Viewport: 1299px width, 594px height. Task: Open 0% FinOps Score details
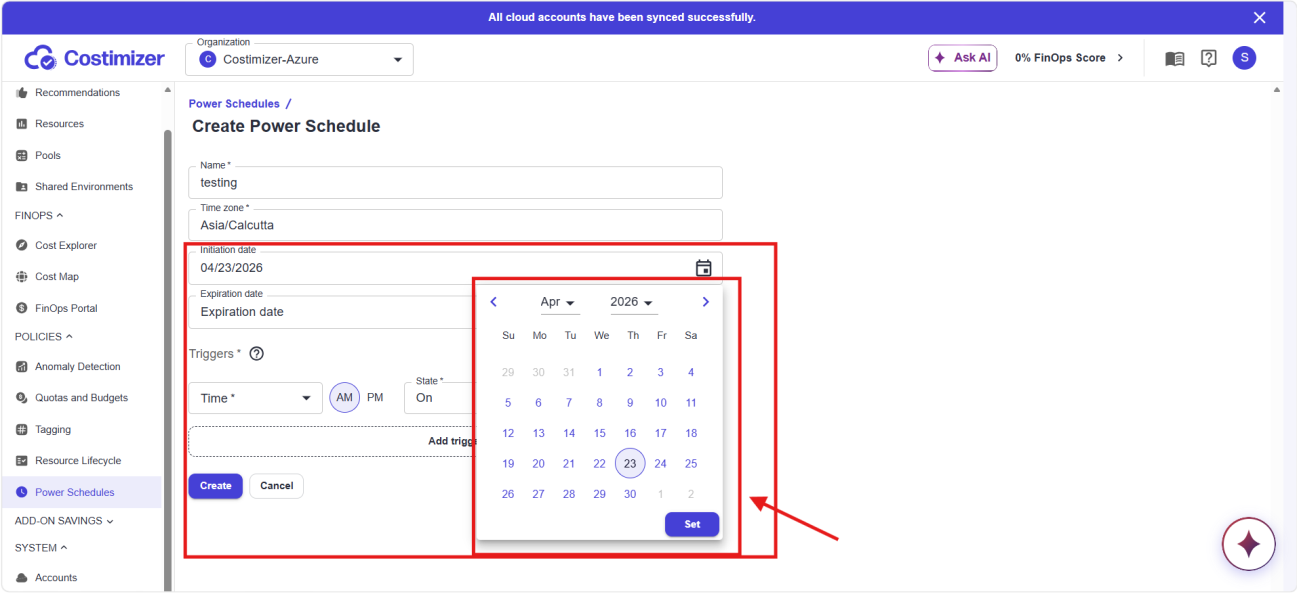tap(1069, 58)
